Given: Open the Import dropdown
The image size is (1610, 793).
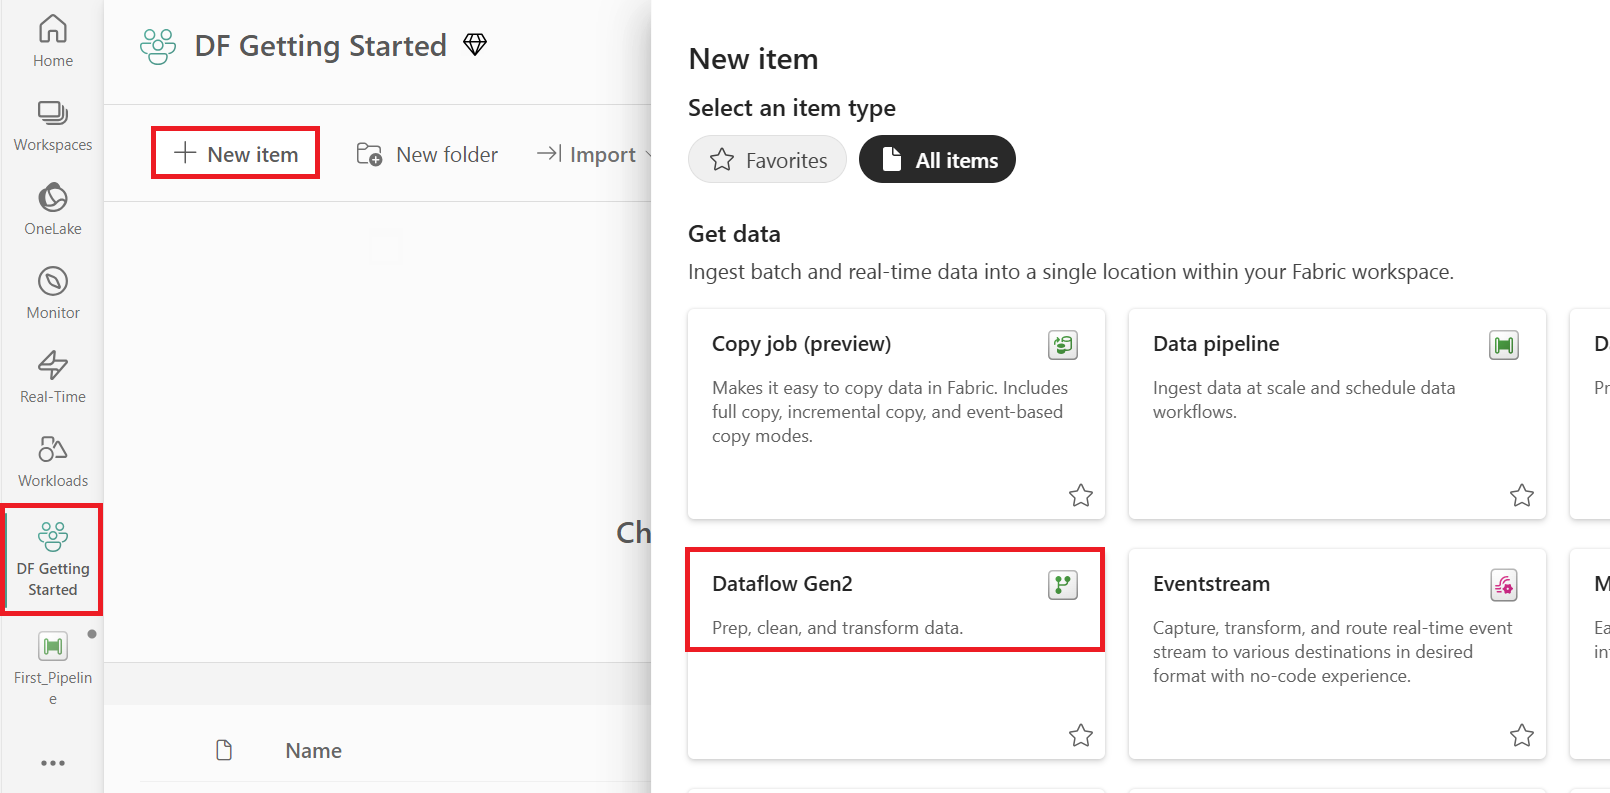Looking at the screenshot, I should [594, 154].
